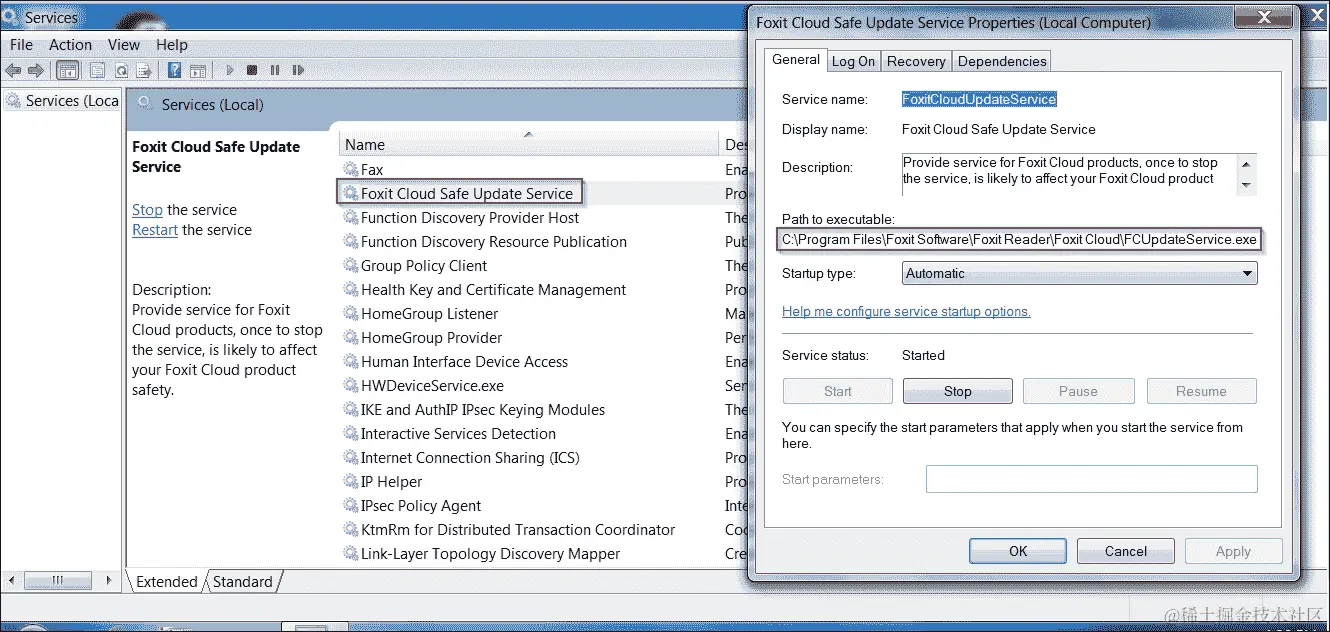Click the Service name field
Image resolution: width=1330 pixels, height=632 pixels.
coord(979,99)
